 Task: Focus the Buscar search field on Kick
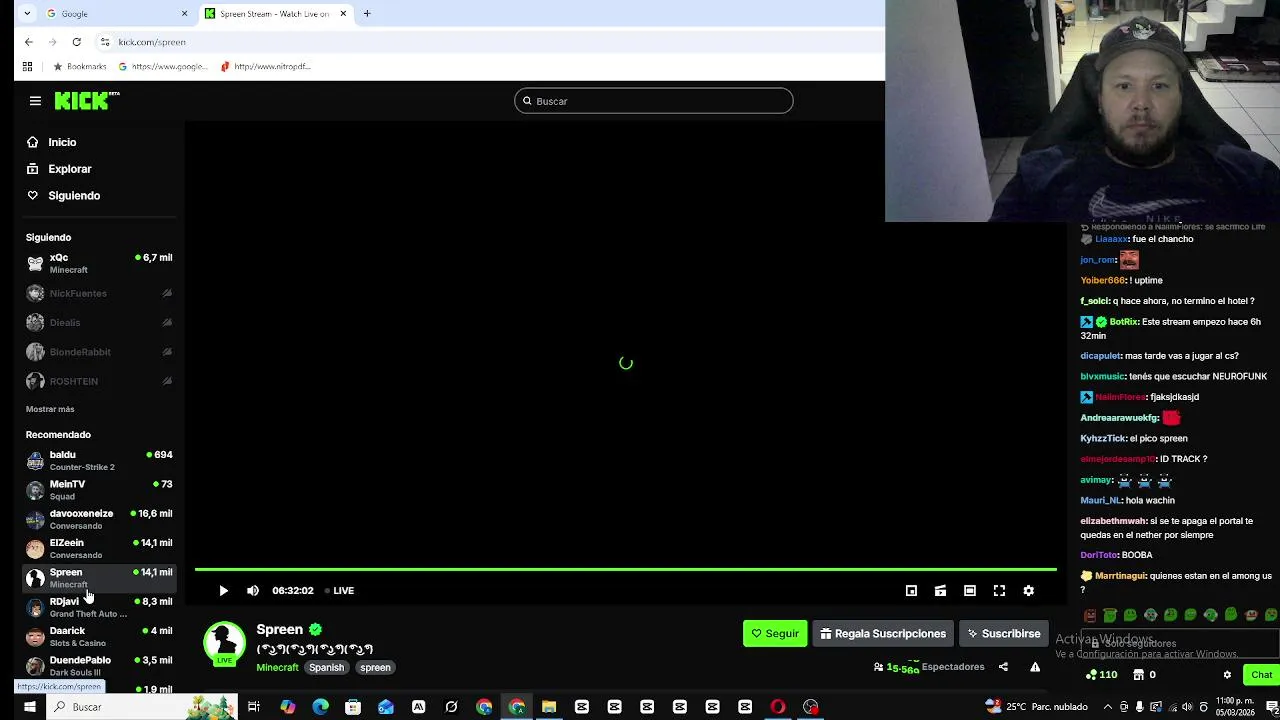click(654, 101)
